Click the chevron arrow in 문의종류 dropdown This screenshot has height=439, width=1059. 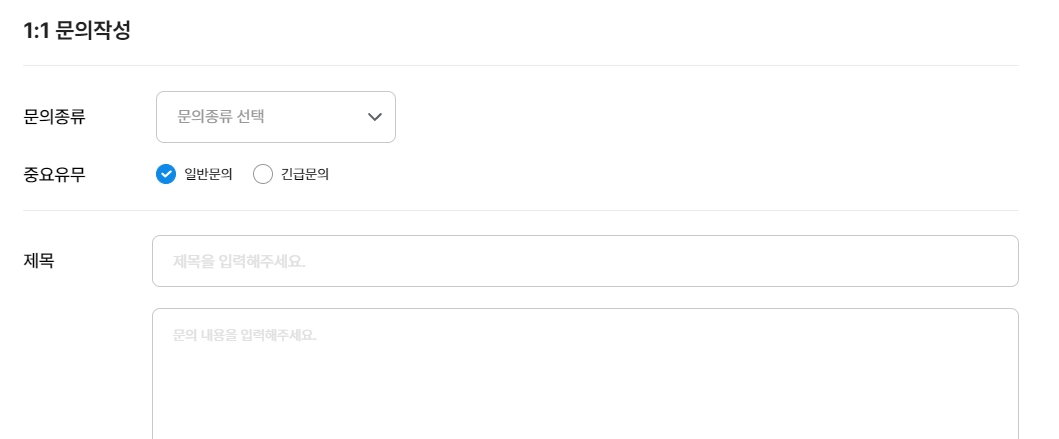375,117
